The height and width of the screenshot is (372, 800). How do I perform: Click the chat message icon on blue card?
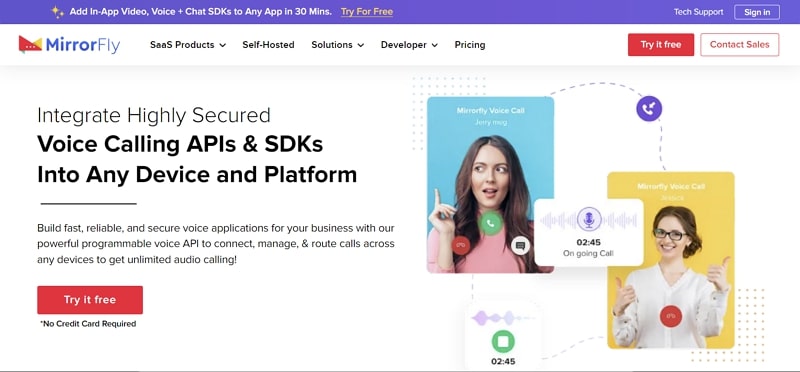[x=520, y=246]
